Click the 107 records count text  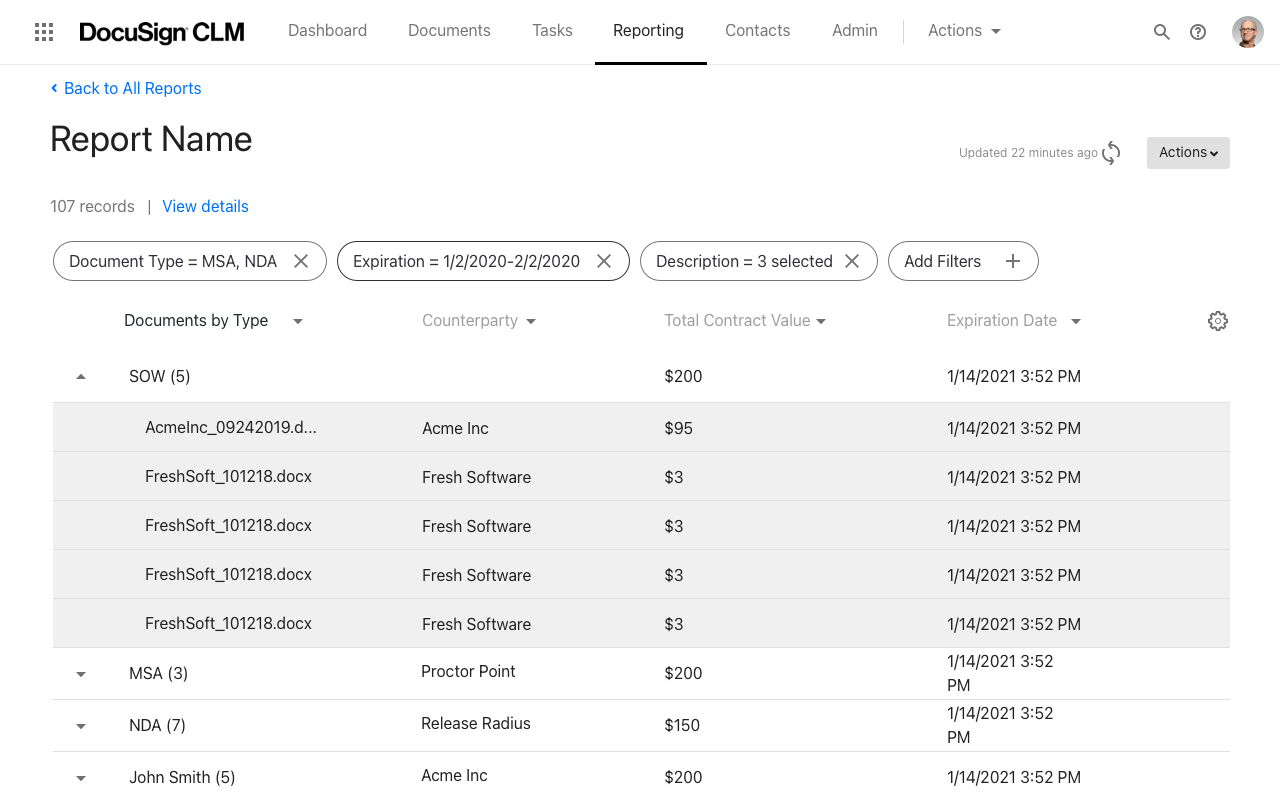tap(92, 206)
